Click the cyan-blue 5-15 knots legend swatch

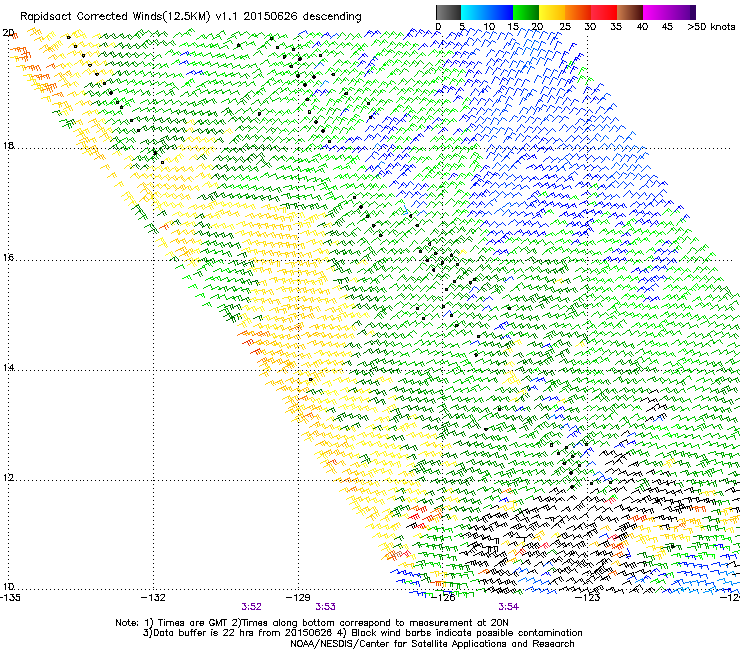487,12
